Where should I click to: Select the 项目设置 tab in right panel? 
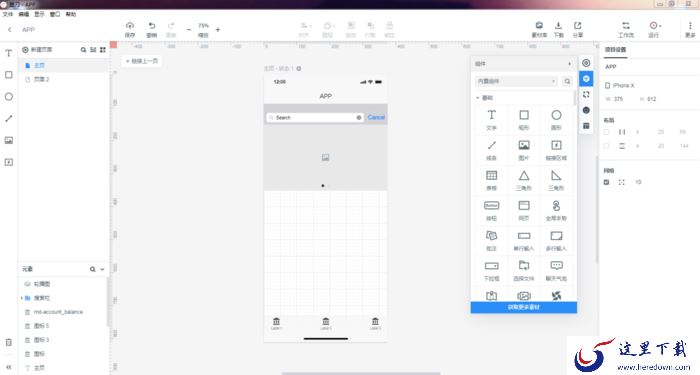[616, 50]
